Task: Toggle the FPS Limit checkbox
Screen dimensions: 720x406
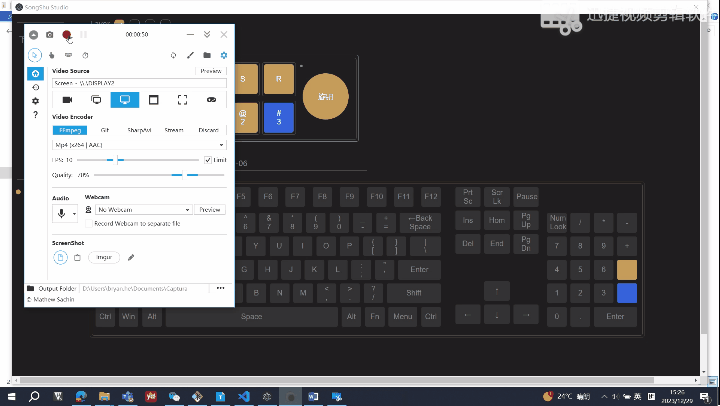Action: coord(208,160)
